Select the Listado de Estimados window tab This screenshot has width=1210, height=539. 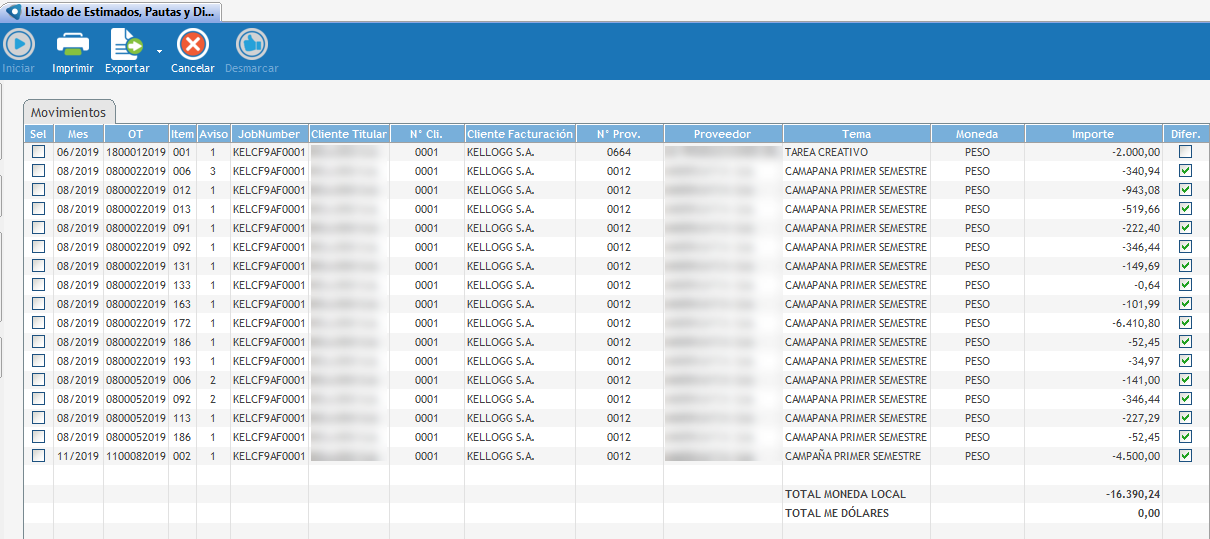[x=118, y=12]
